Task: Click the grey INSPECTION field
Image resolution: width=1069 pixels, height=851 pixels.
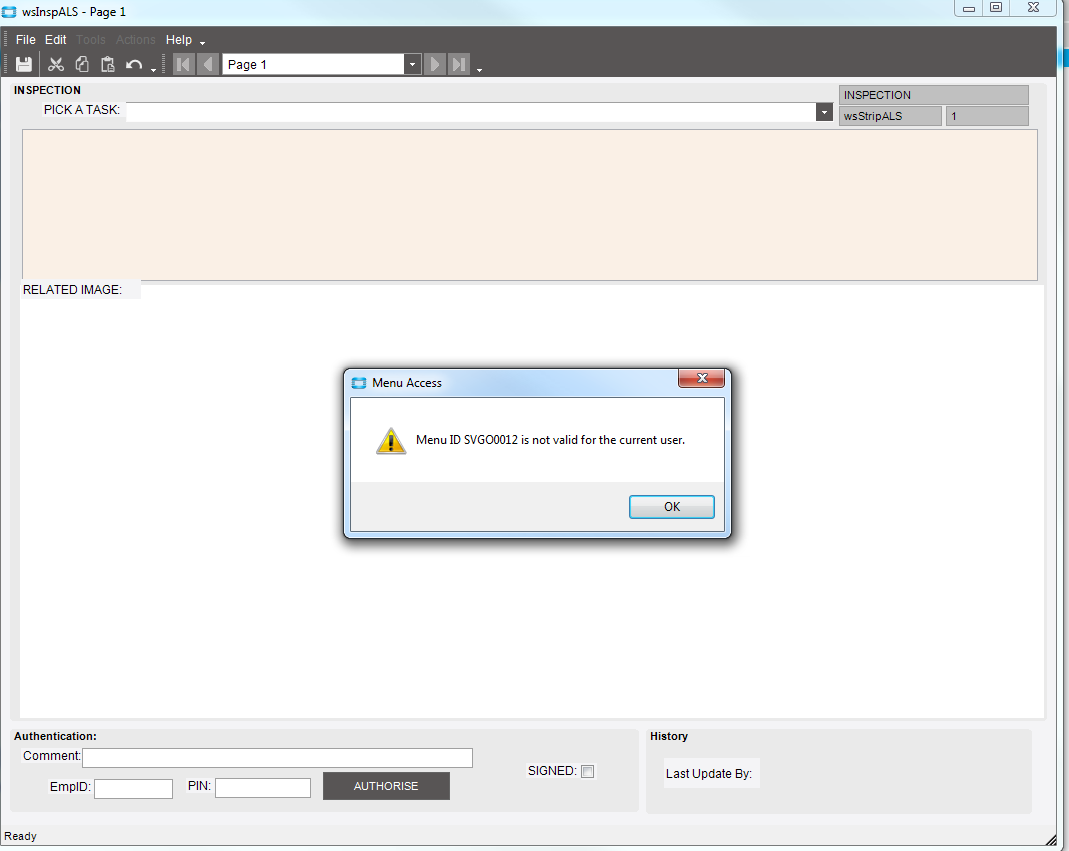Action: 933,95
